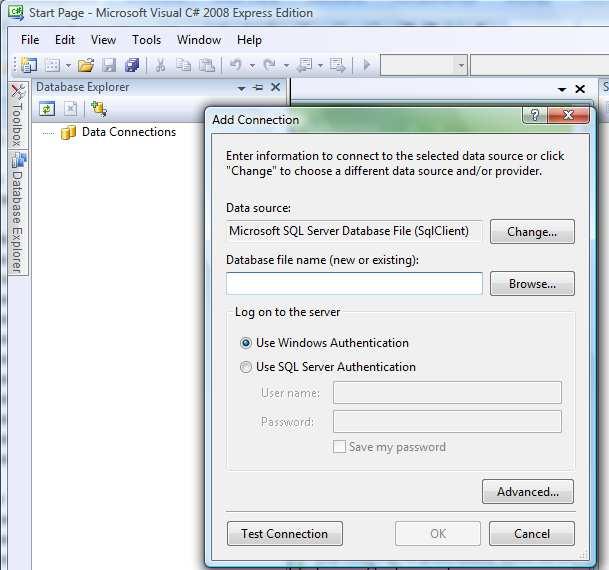
Task: Open the View menu
Action: coord(103,40)
